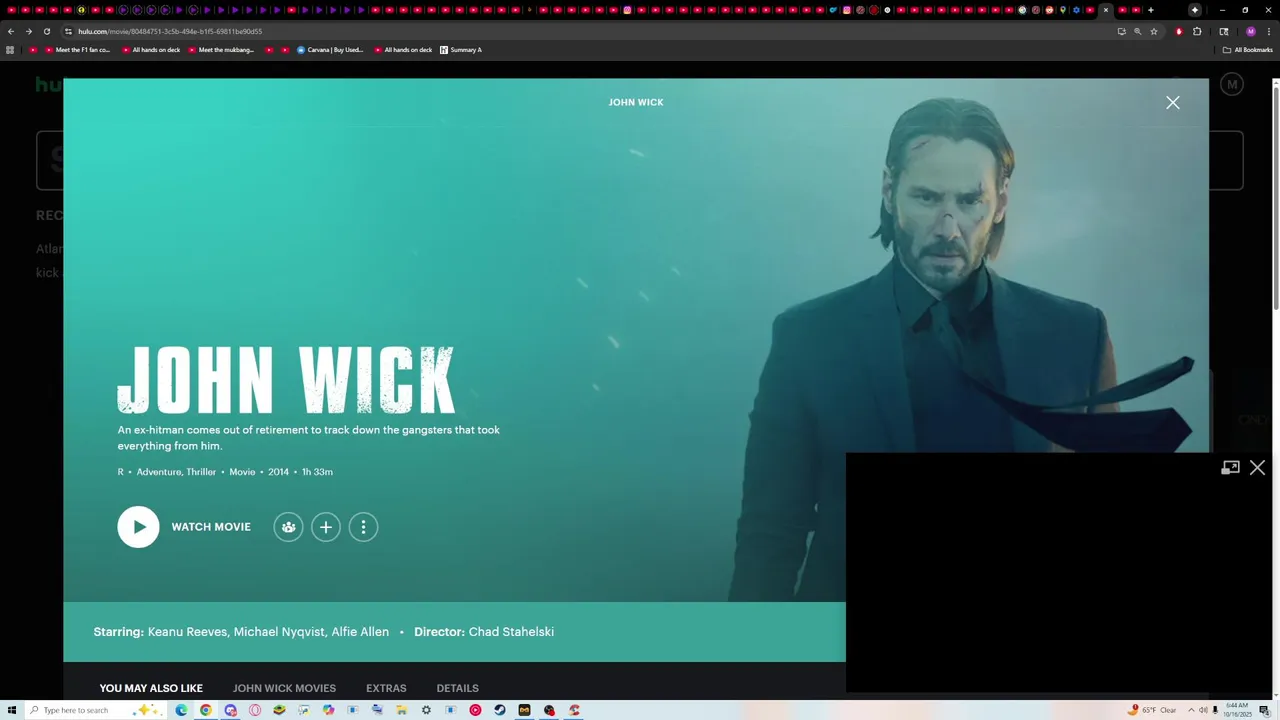The width and height of the screenshot is (1280, 720).
Task: Open the apps grid in bookmarks bar
Action: 10,50
